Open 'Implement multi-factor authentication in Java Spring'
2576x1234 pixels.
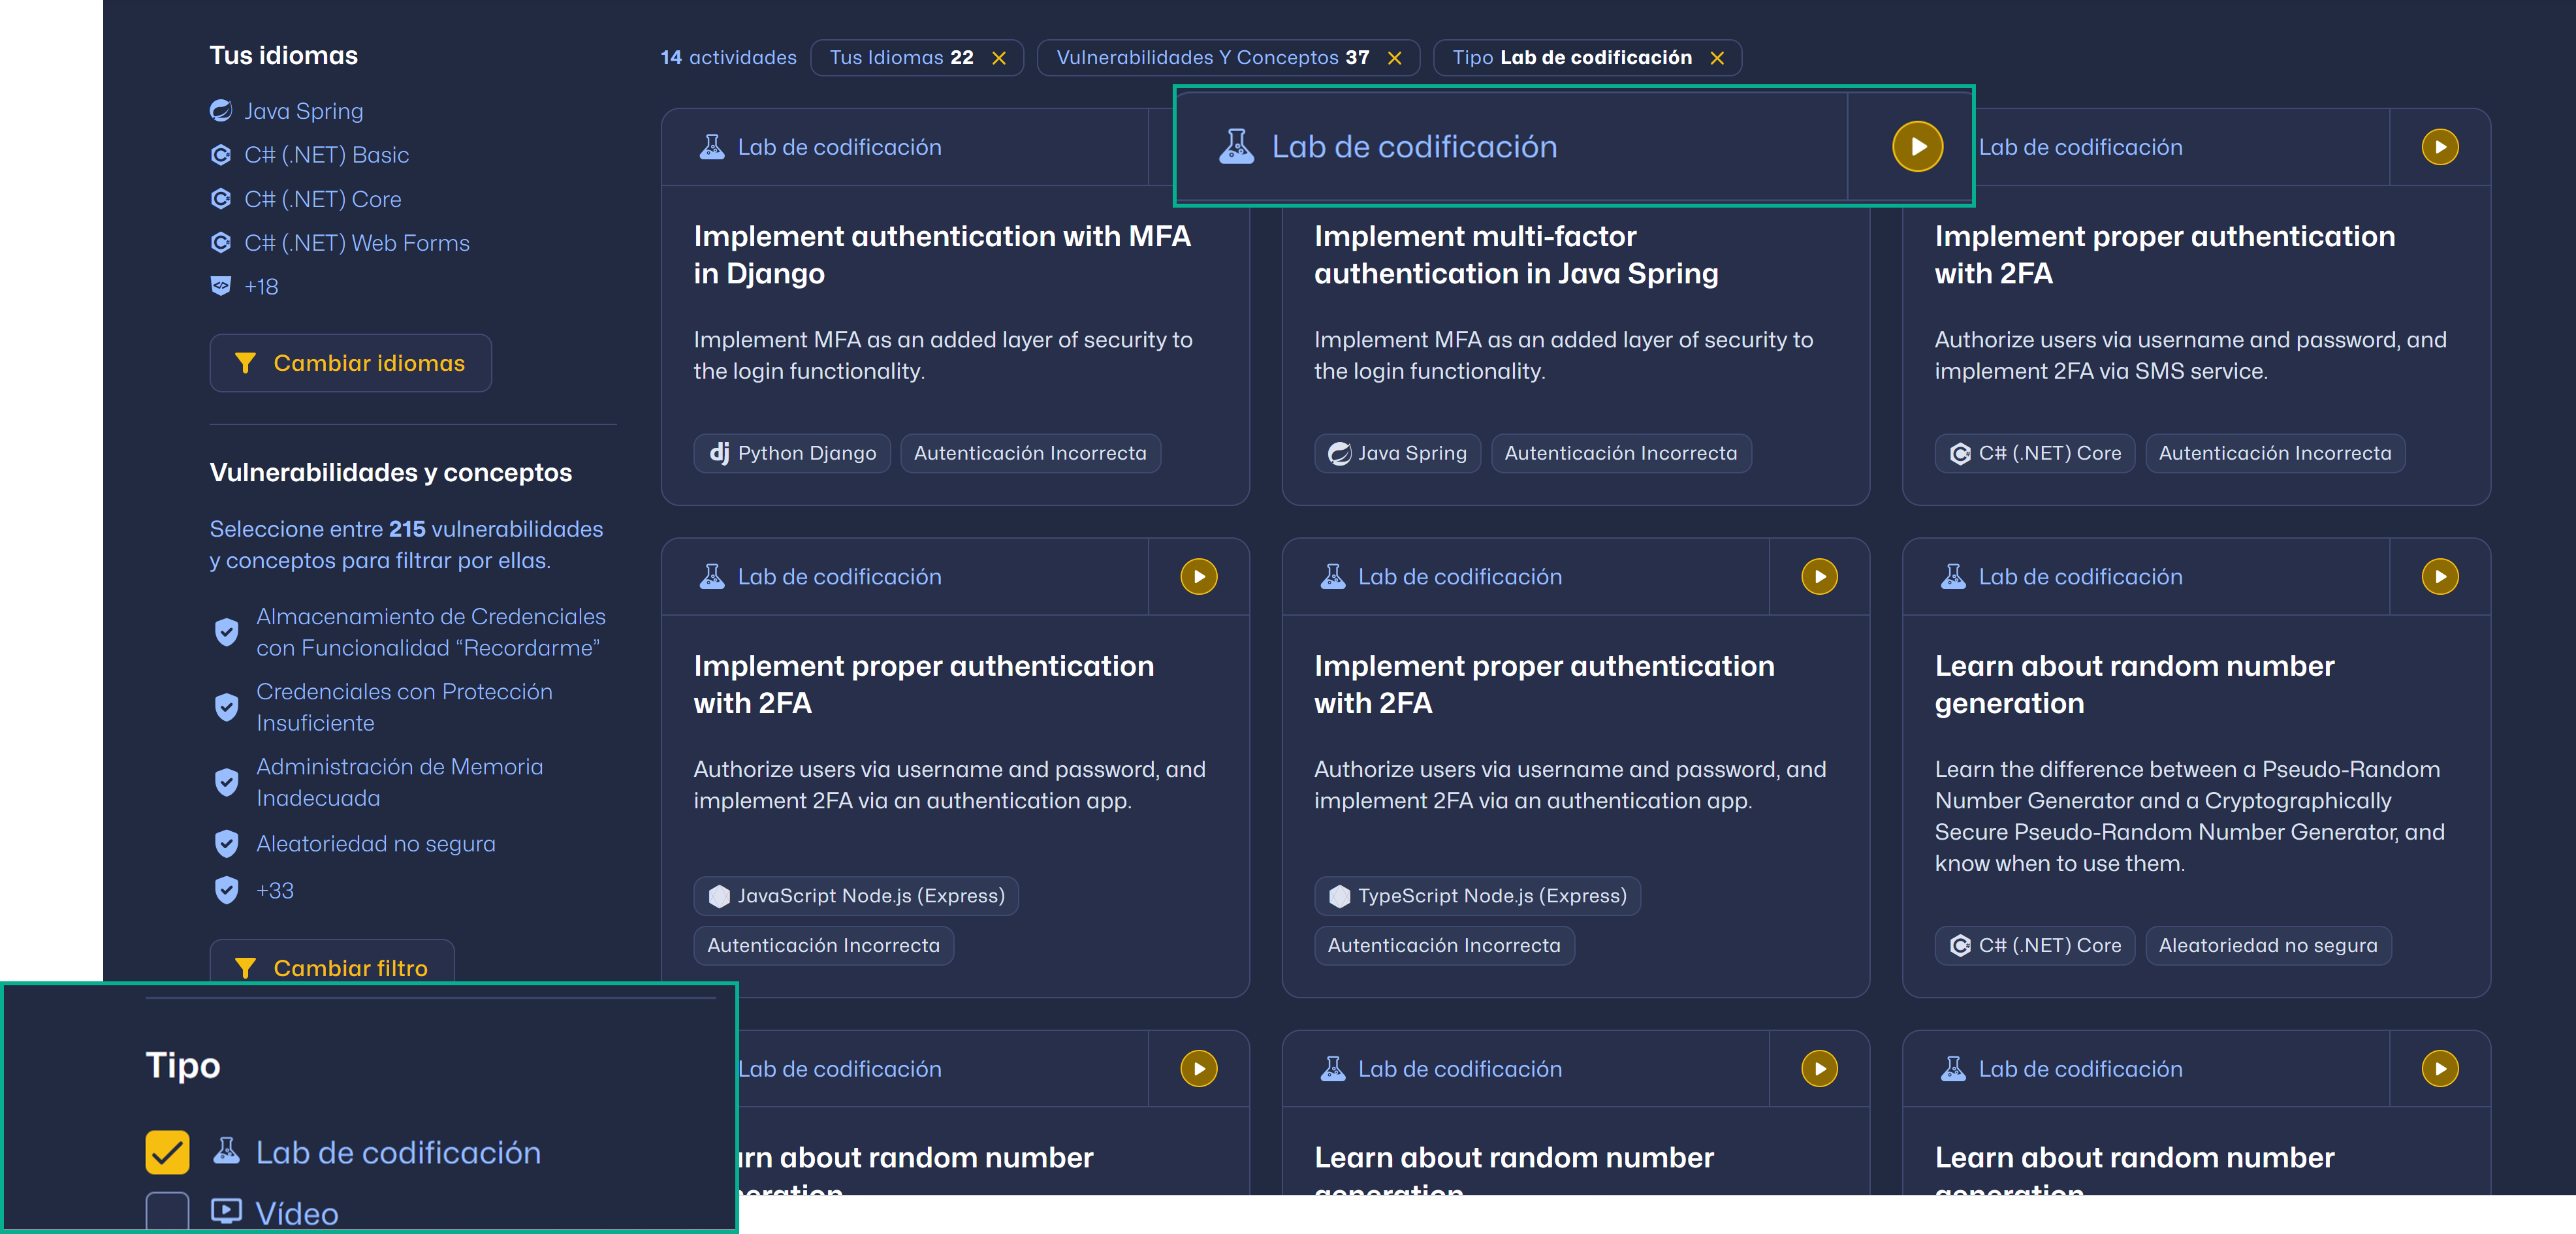1516,255
